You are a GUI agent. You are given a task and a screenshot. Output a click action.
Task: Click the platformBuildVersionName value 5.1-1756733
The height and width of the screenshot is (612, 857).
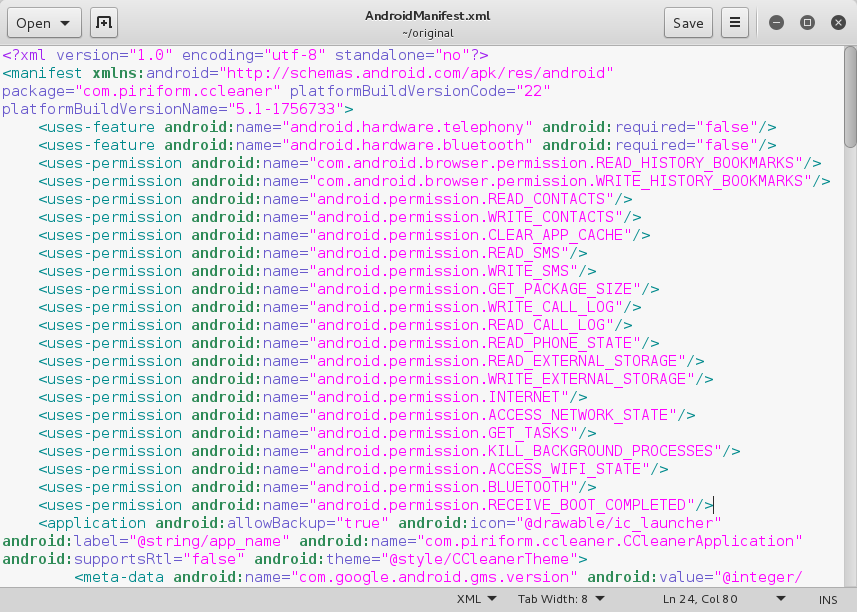tap(285, 109)
